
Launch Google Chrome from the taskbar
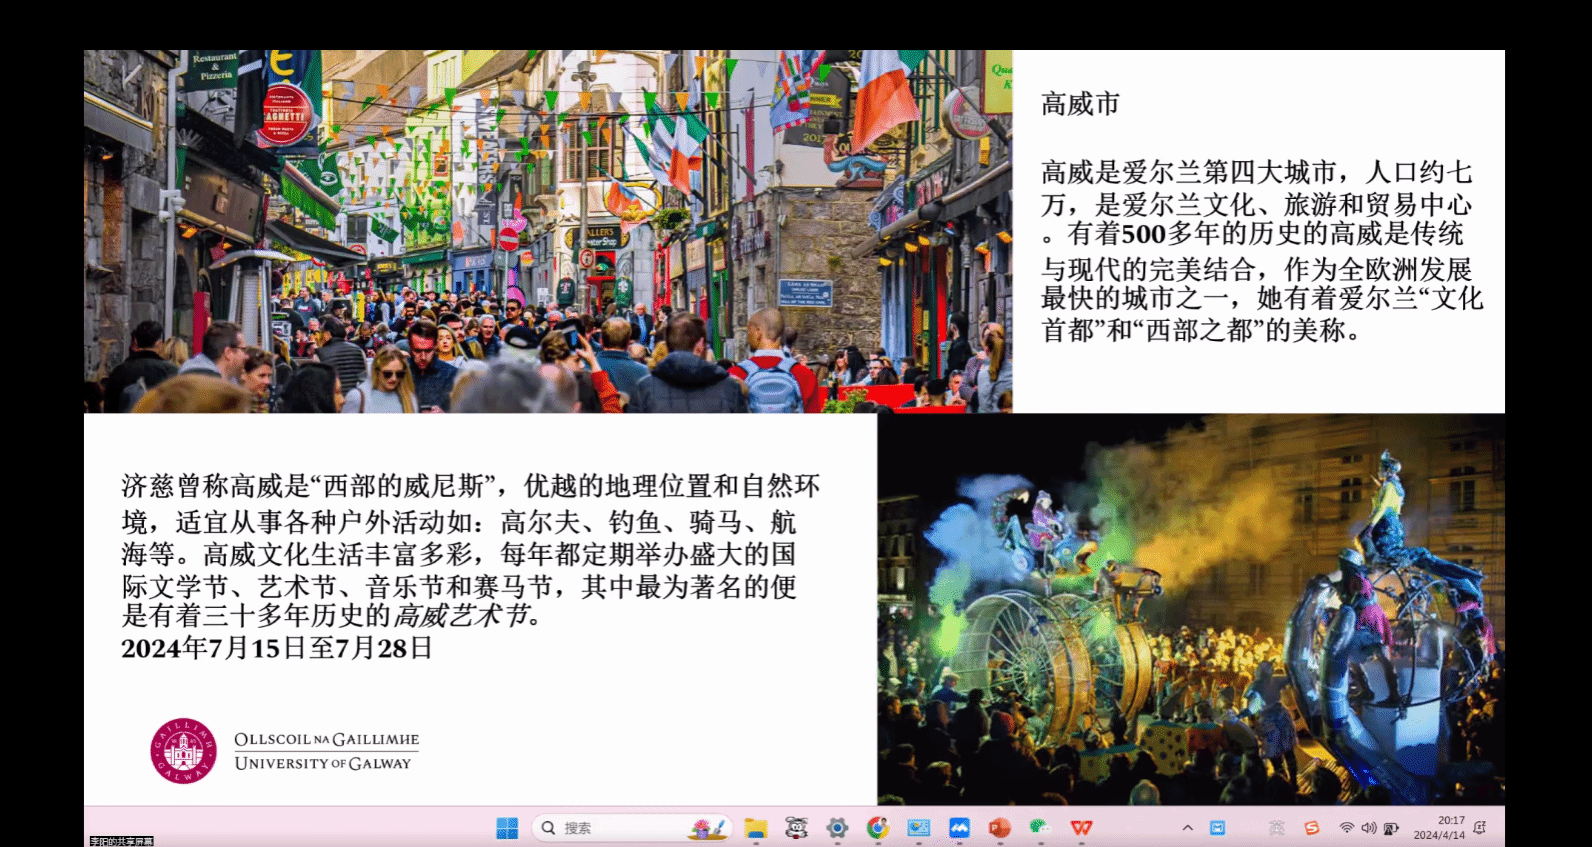click(878, 828)
